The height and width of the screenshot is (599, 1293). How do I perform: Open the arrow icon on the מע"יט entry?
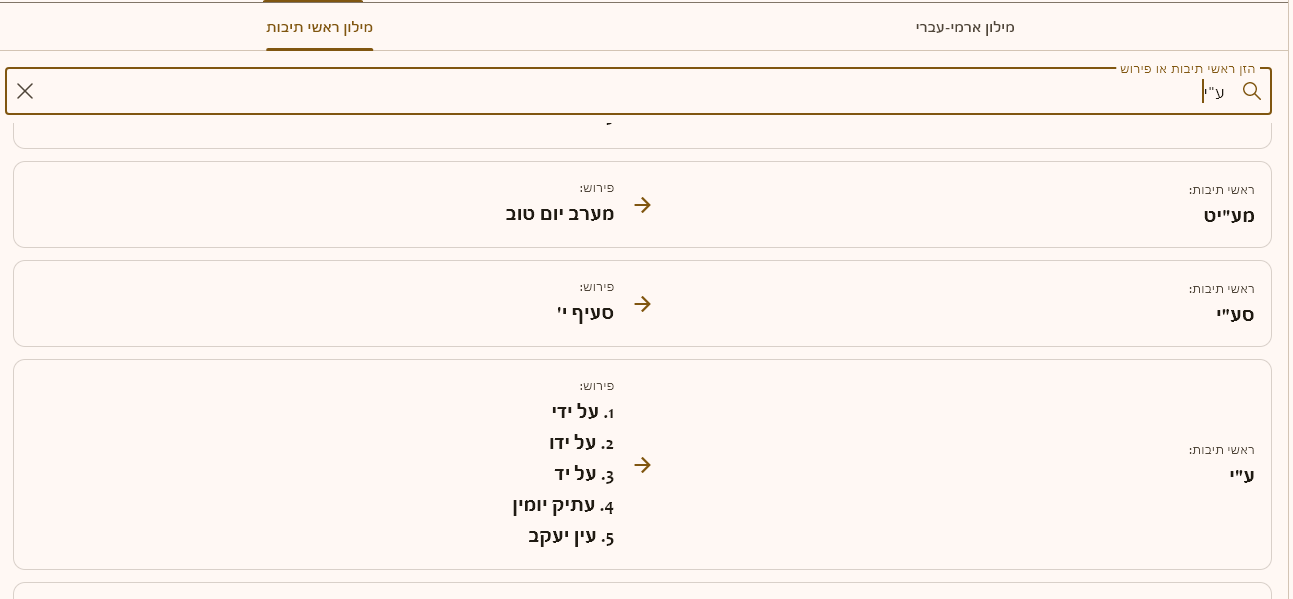click(642, 205)
